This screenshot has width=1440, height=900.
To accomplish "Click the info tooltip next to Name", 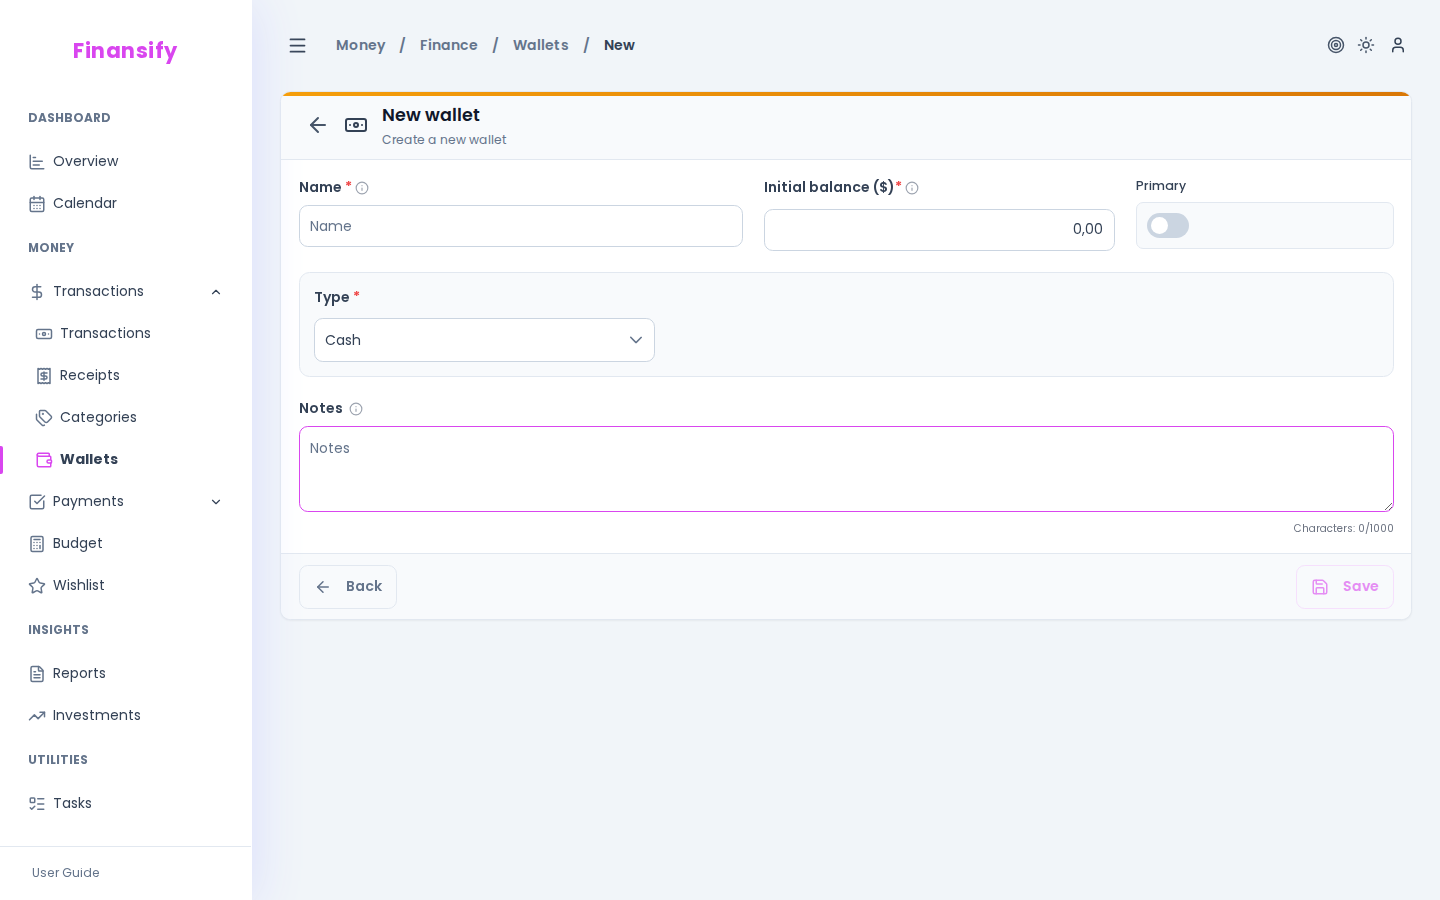I will [362, 188].
